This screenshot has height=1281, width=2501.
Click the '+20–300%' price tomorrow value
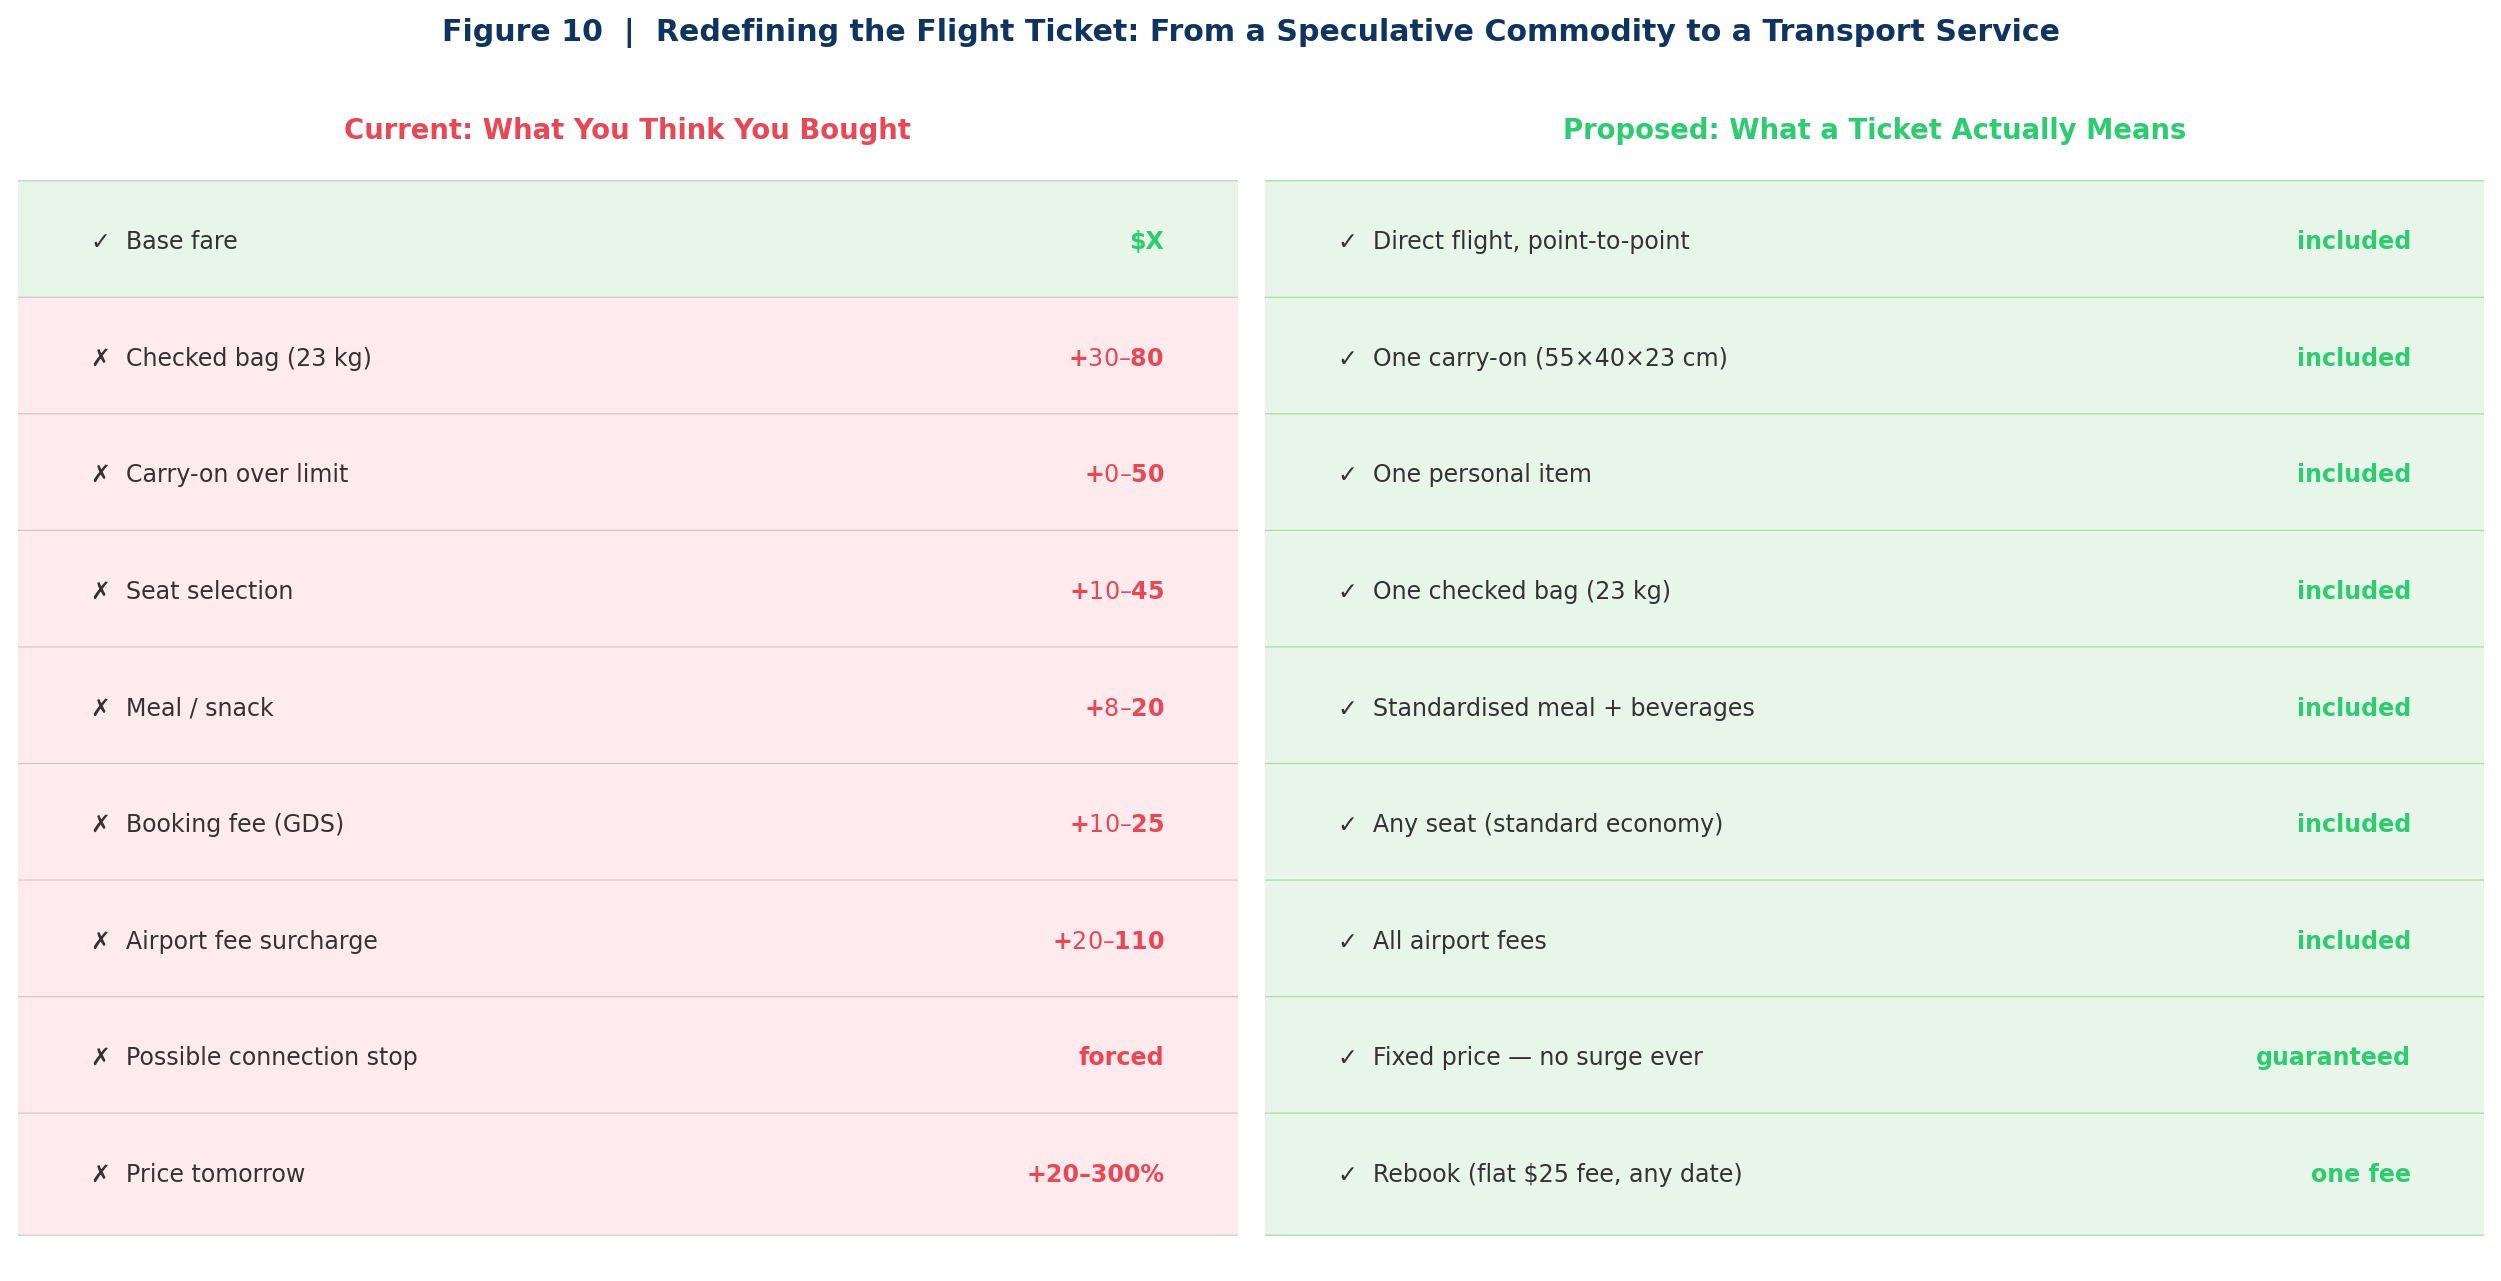tap(1095, 1175)
